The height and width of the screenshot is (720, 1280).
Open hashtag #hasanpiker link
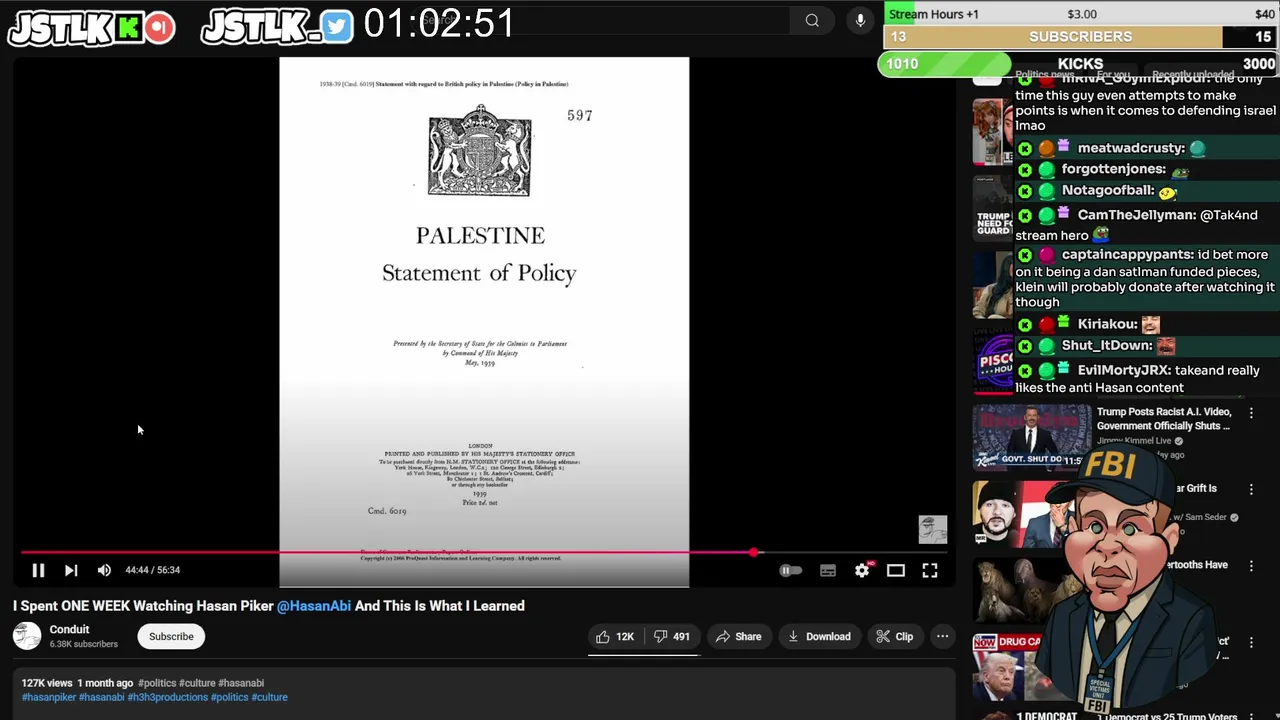[49, 697]
